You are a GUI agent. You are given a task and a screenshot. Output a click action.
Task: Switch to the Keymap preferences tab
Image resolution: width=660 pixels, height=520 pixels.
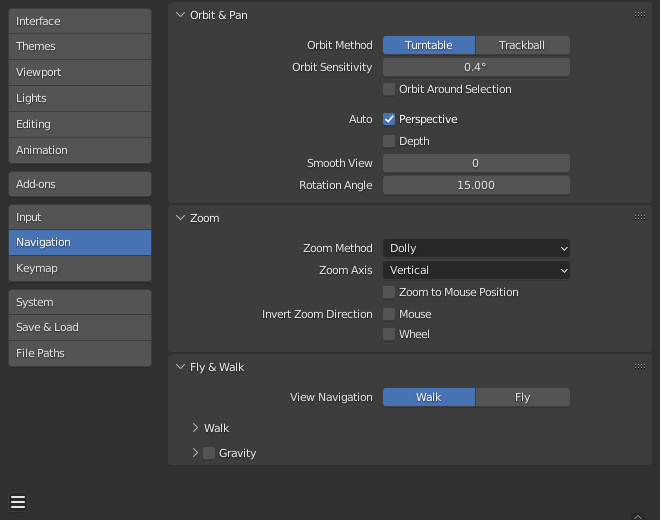point(80,268)
